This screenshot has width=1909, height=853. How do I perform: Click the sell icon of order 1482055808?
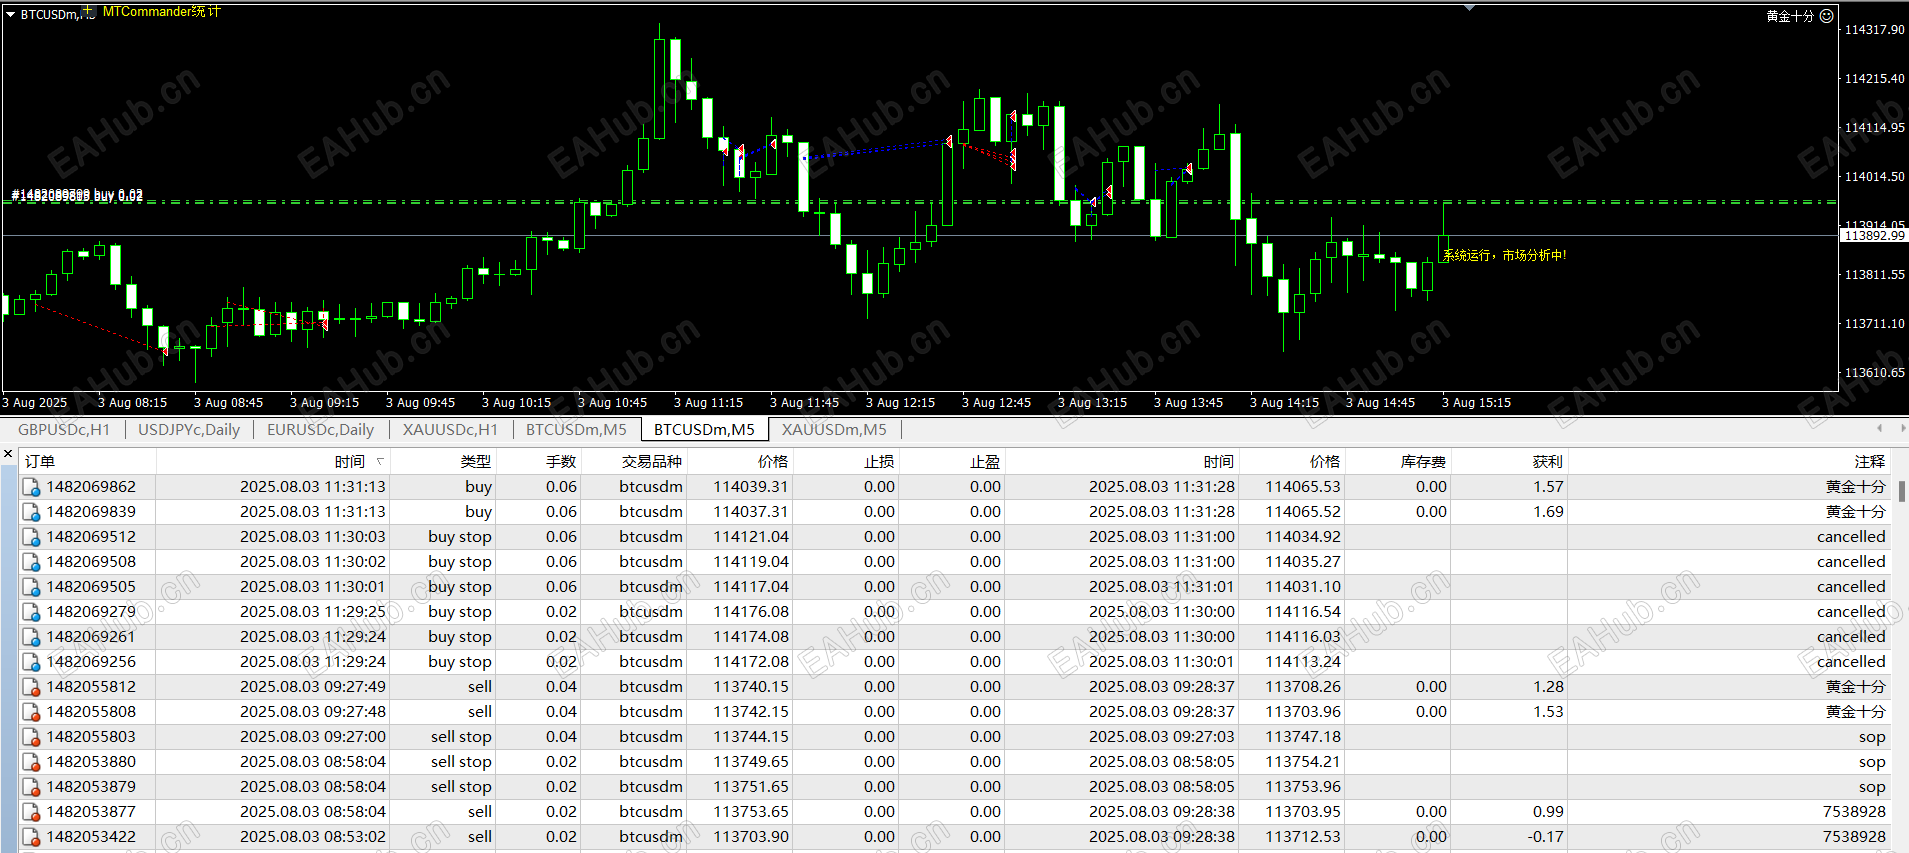click(x=31, y=712)
